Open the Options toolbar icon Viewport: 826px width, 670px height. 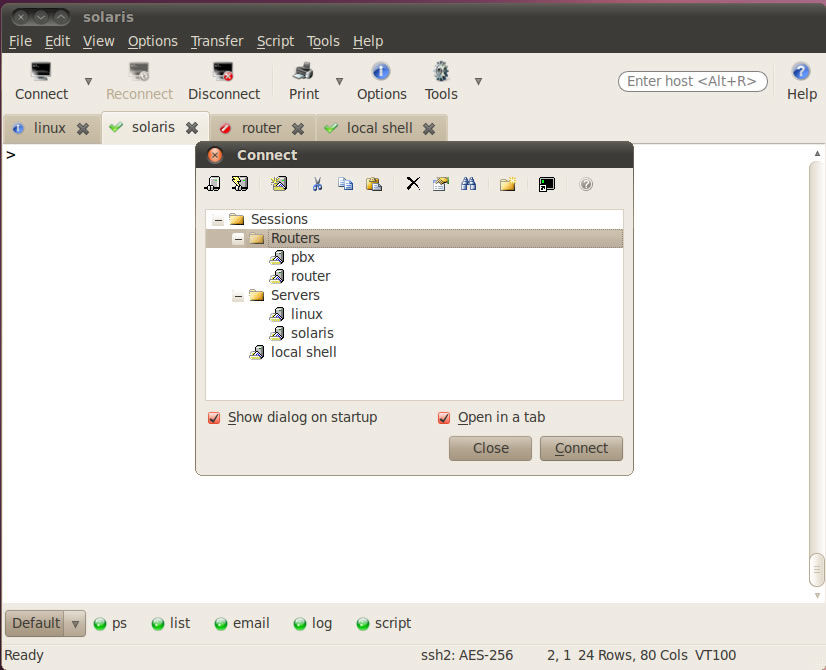click(x=381, y=71)
